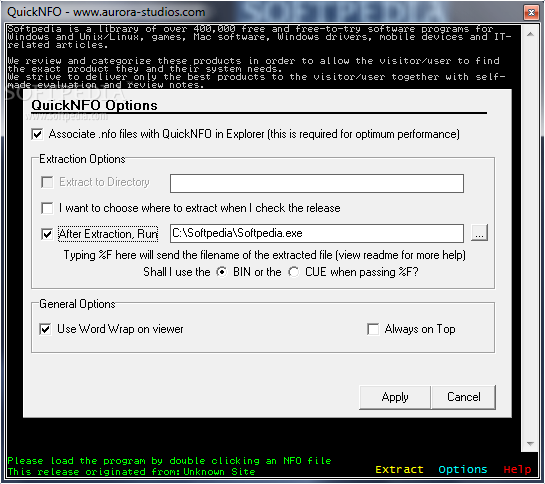
Task: Enable choosing where to extract on release check
Action: click(x=47, y=208)
